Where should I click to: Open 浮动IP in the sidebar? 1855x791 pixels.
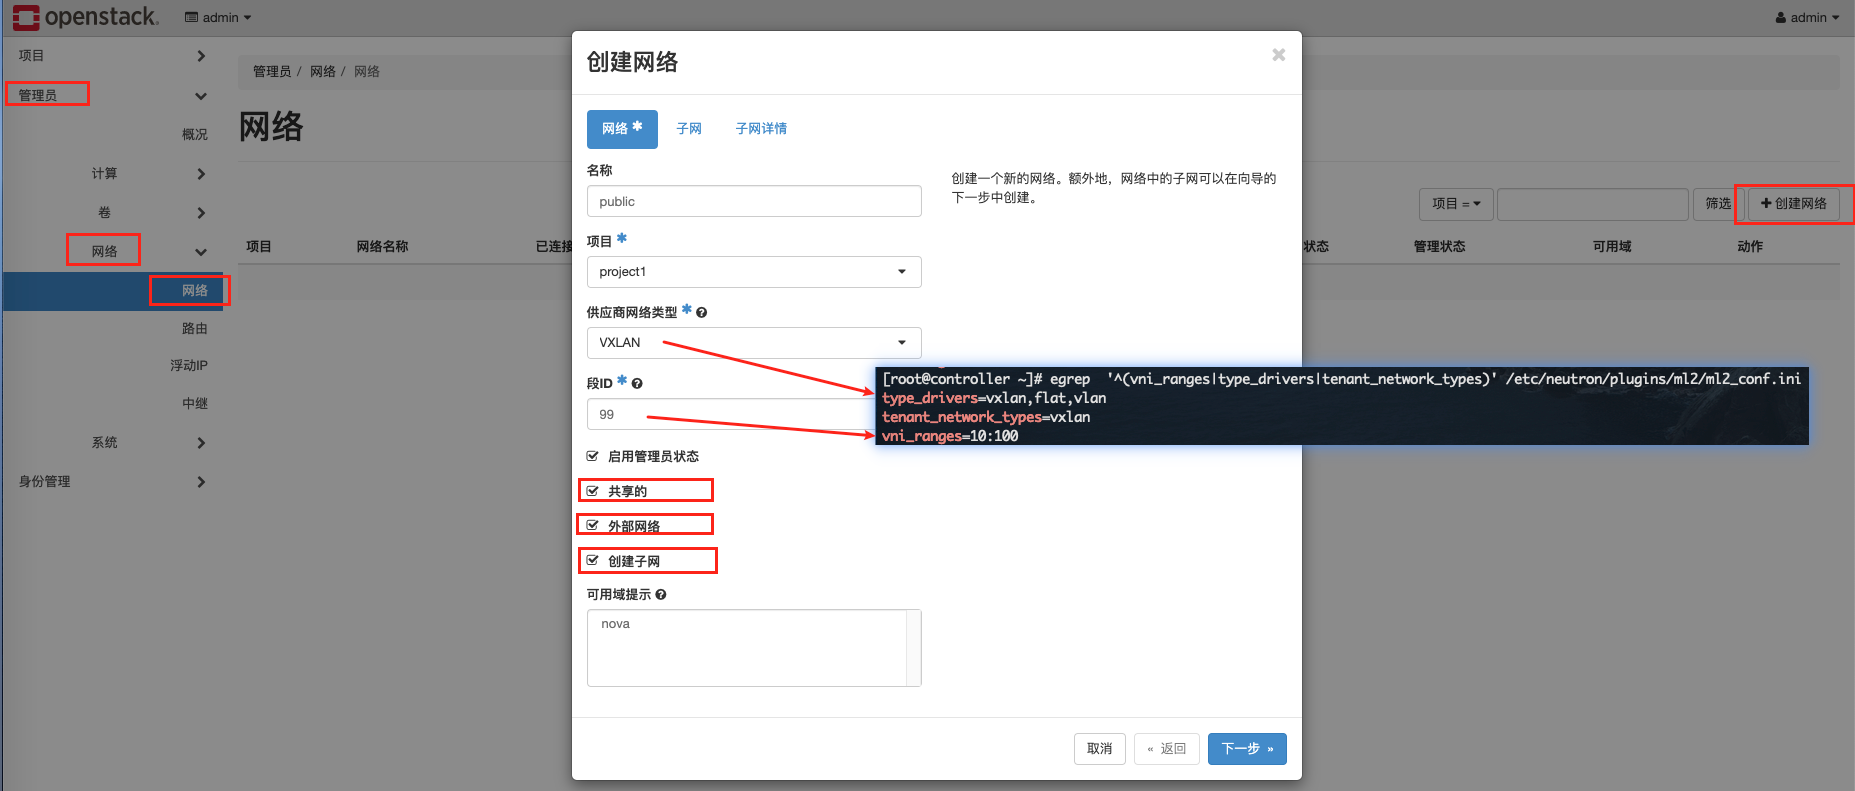[189, 366]
